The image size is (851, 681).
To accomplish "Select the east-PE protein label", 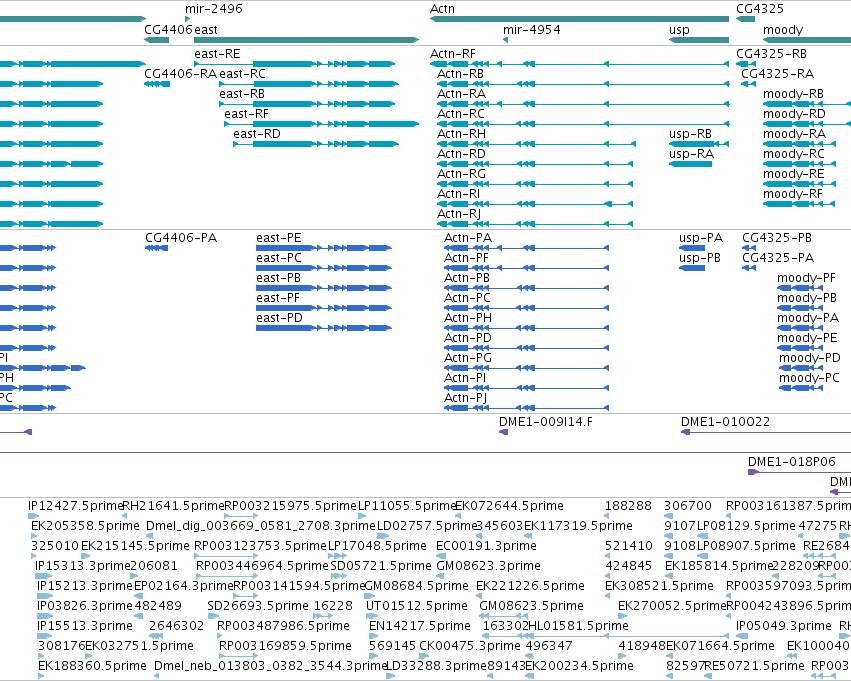I will [278, 238].
